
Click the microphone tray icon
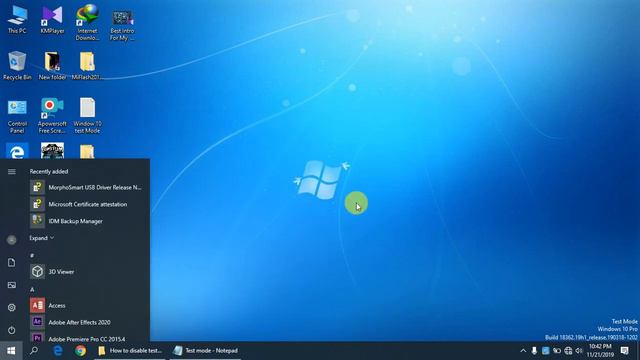click(x=534, y=351)
